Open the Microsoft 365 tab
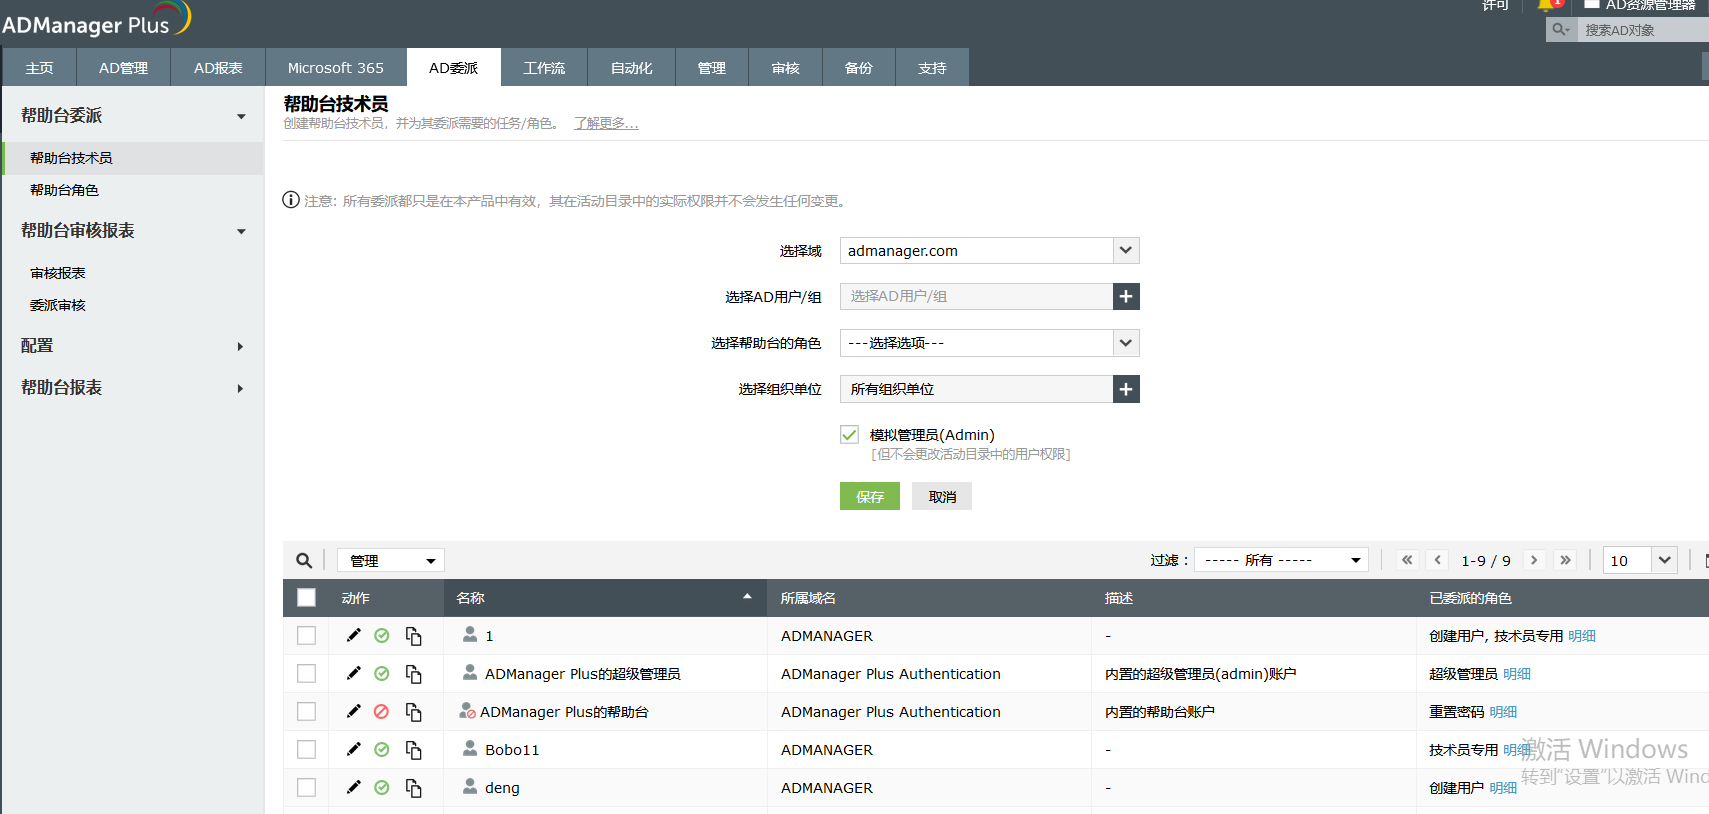Image resolution: width=1709 pixels, height=814 pixels. [336, 68]
